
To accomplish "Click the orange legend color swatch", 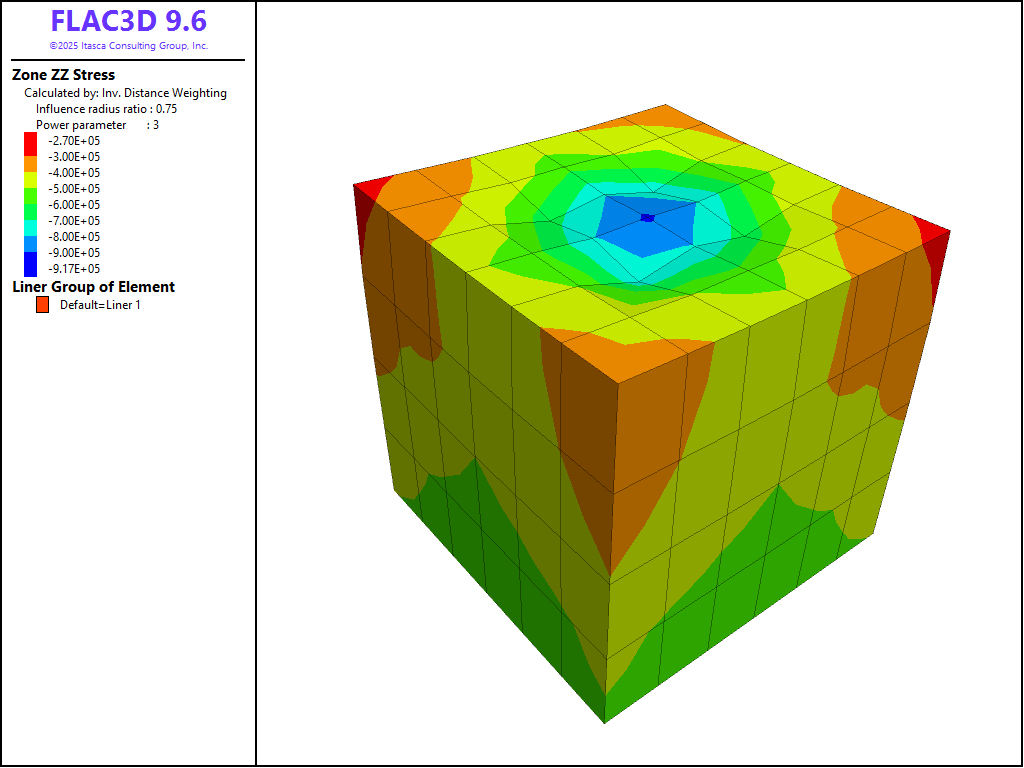I will pyautogui.click(x=30, y=157).
